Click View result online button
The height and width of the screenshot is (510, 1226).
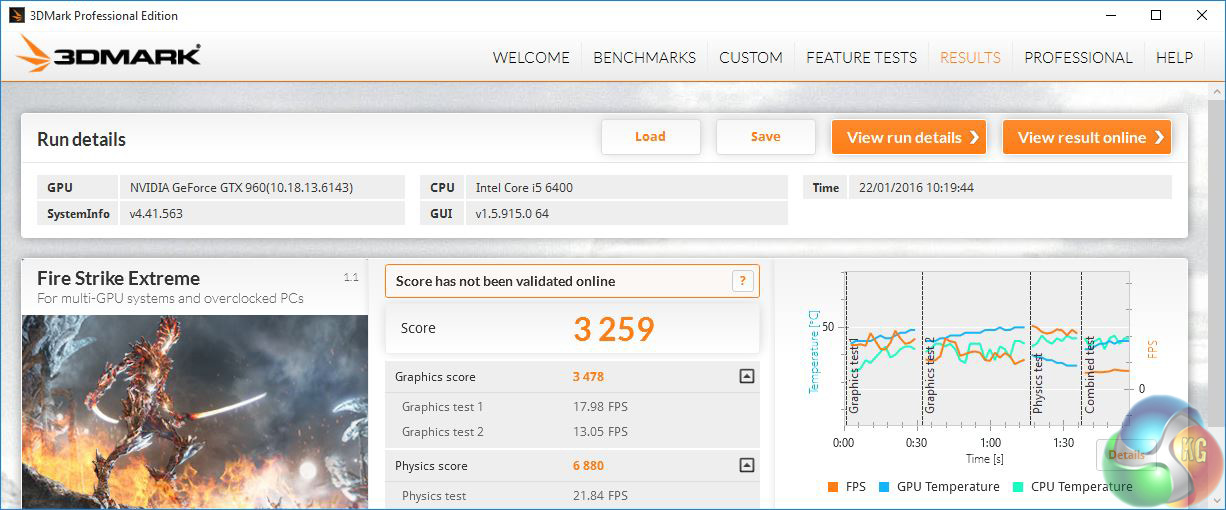coord(1087,138)
